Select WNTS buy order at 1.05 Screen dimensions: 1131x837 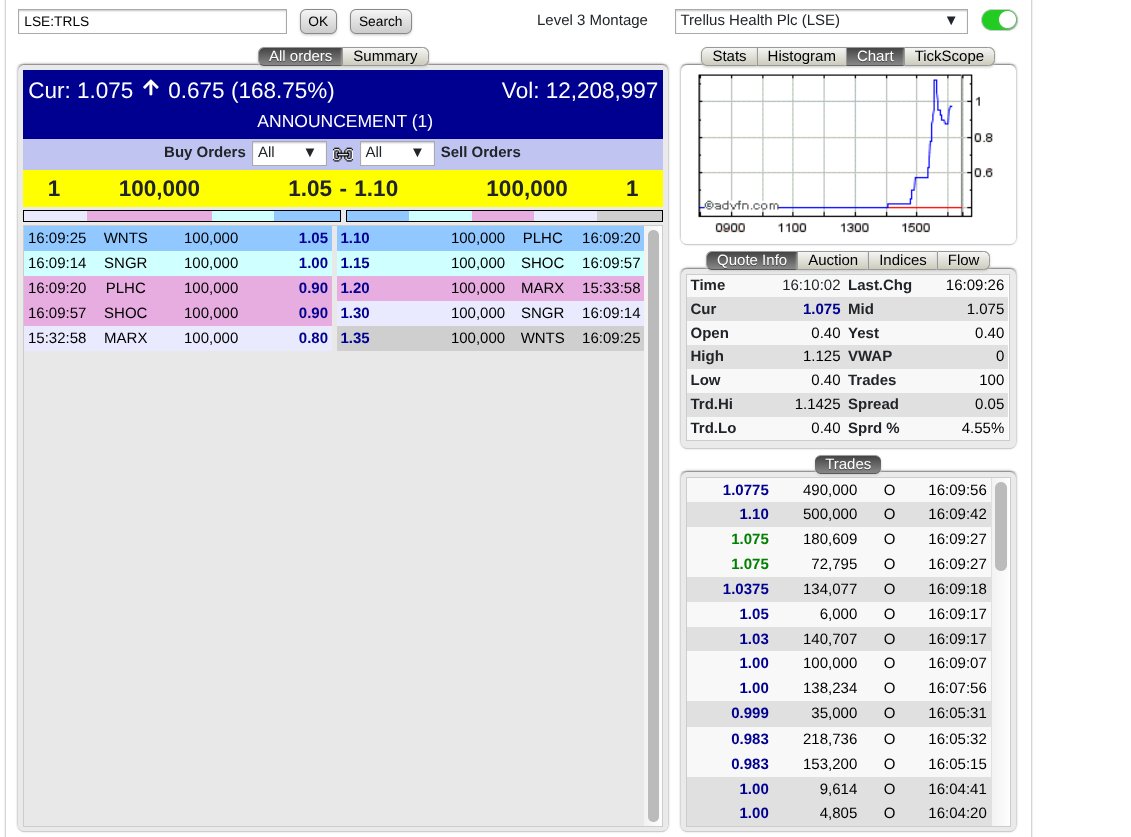click(x=177, y=238)
